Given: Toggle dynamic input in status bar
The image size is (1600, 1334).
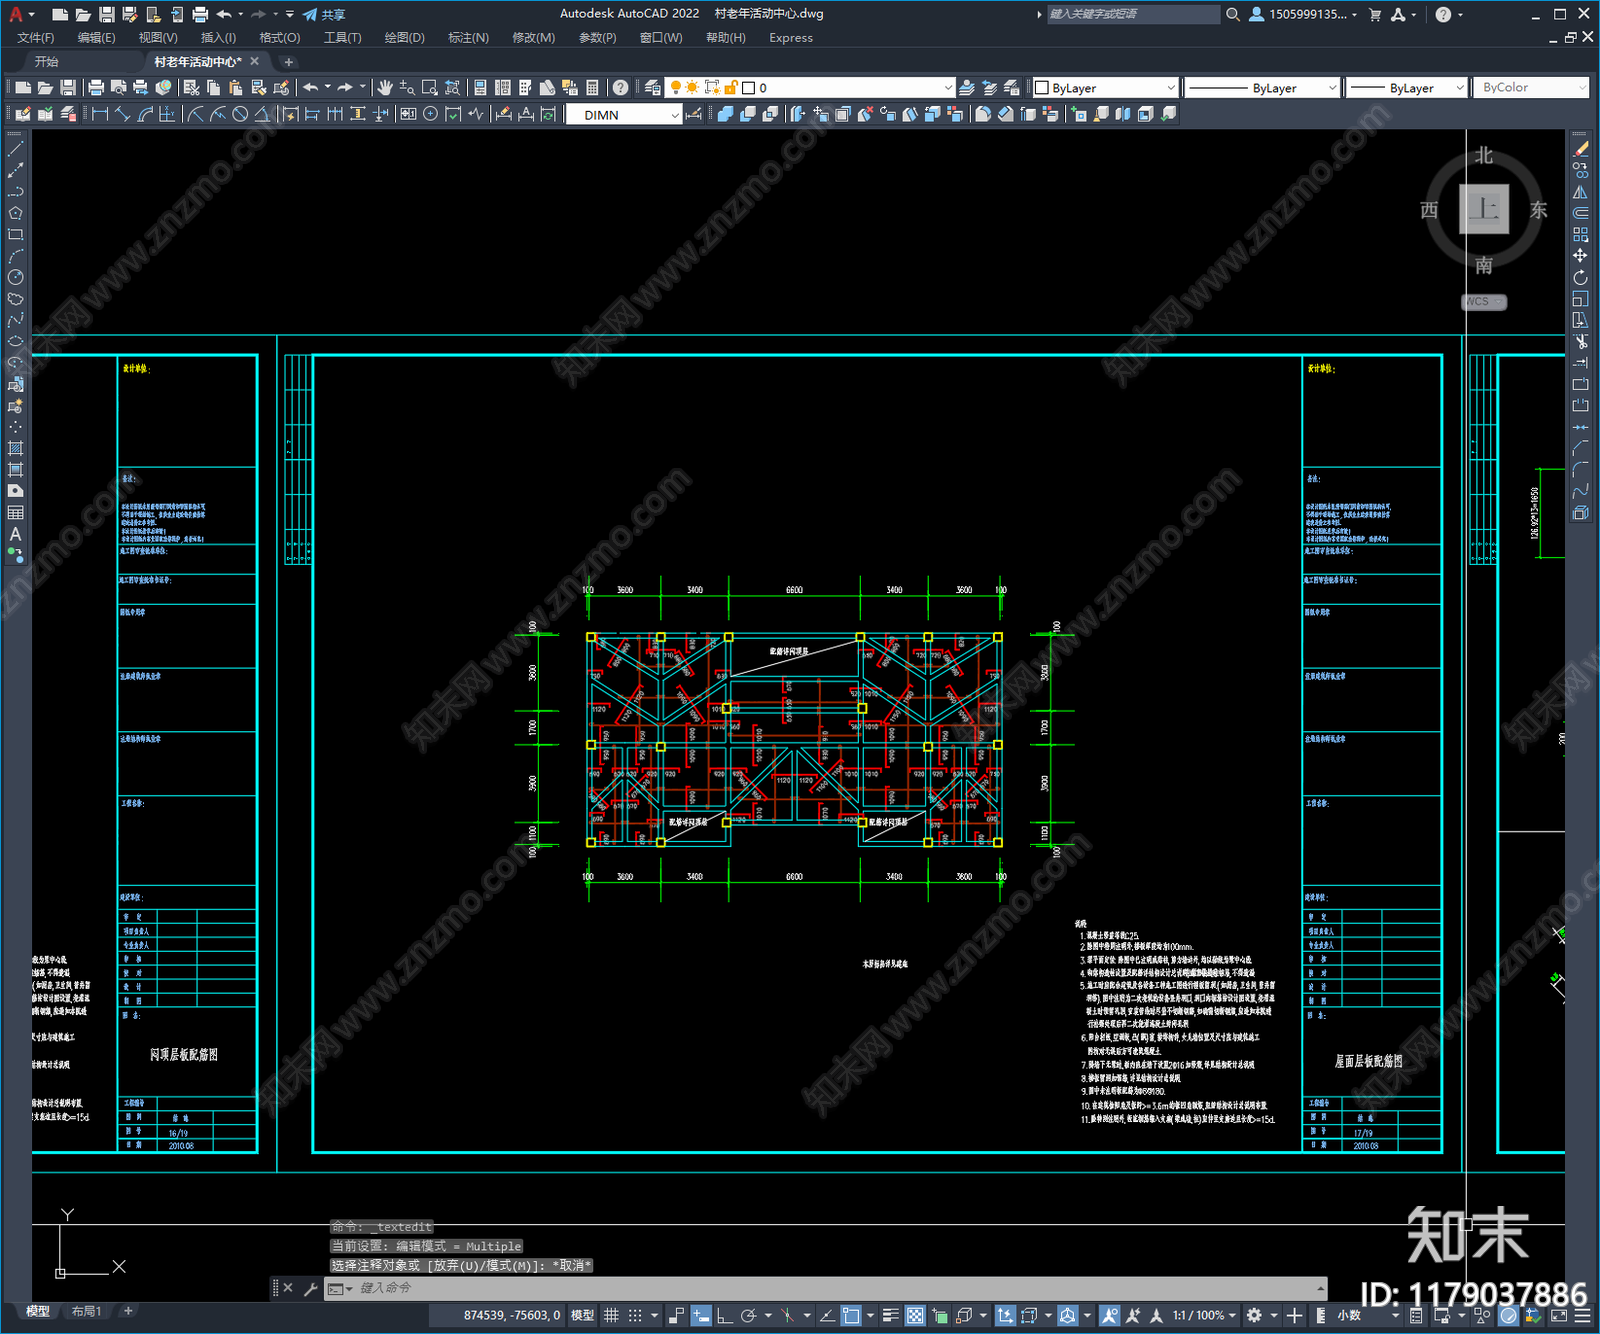Looking at the screenshot, I should pos(701,1315).
